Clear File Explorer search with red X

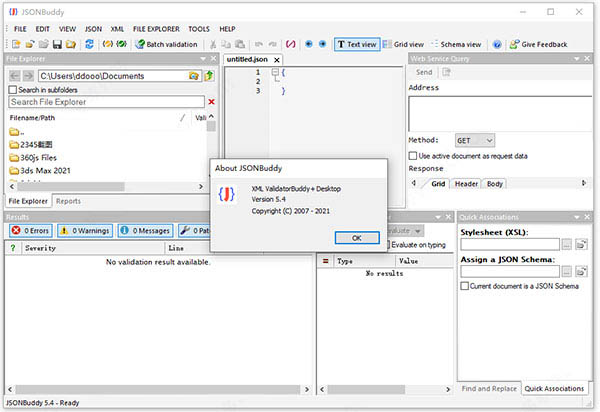[x=211, y=102]
